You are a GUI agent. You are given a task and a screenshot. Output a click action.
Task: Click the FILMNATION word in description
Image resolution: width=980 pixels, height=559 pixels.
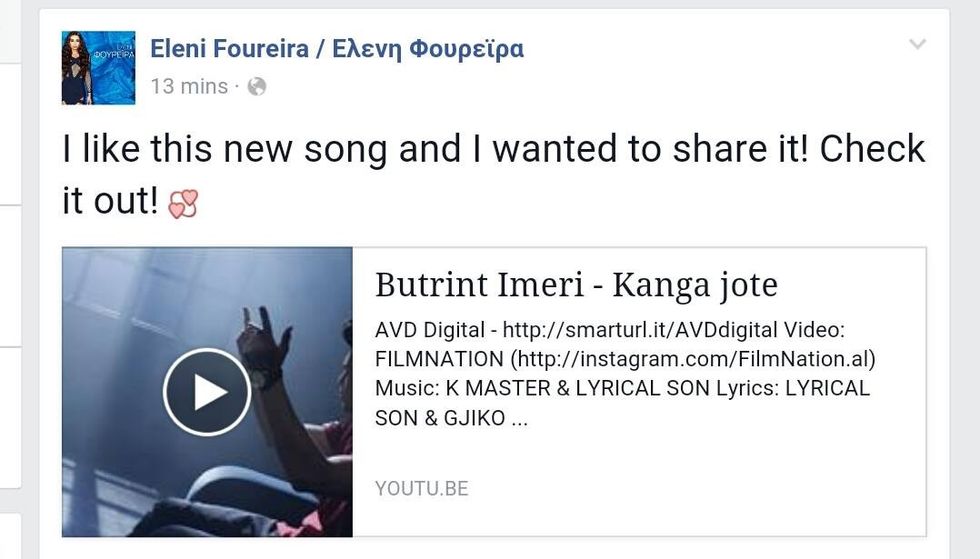click(x=439, y=359)
